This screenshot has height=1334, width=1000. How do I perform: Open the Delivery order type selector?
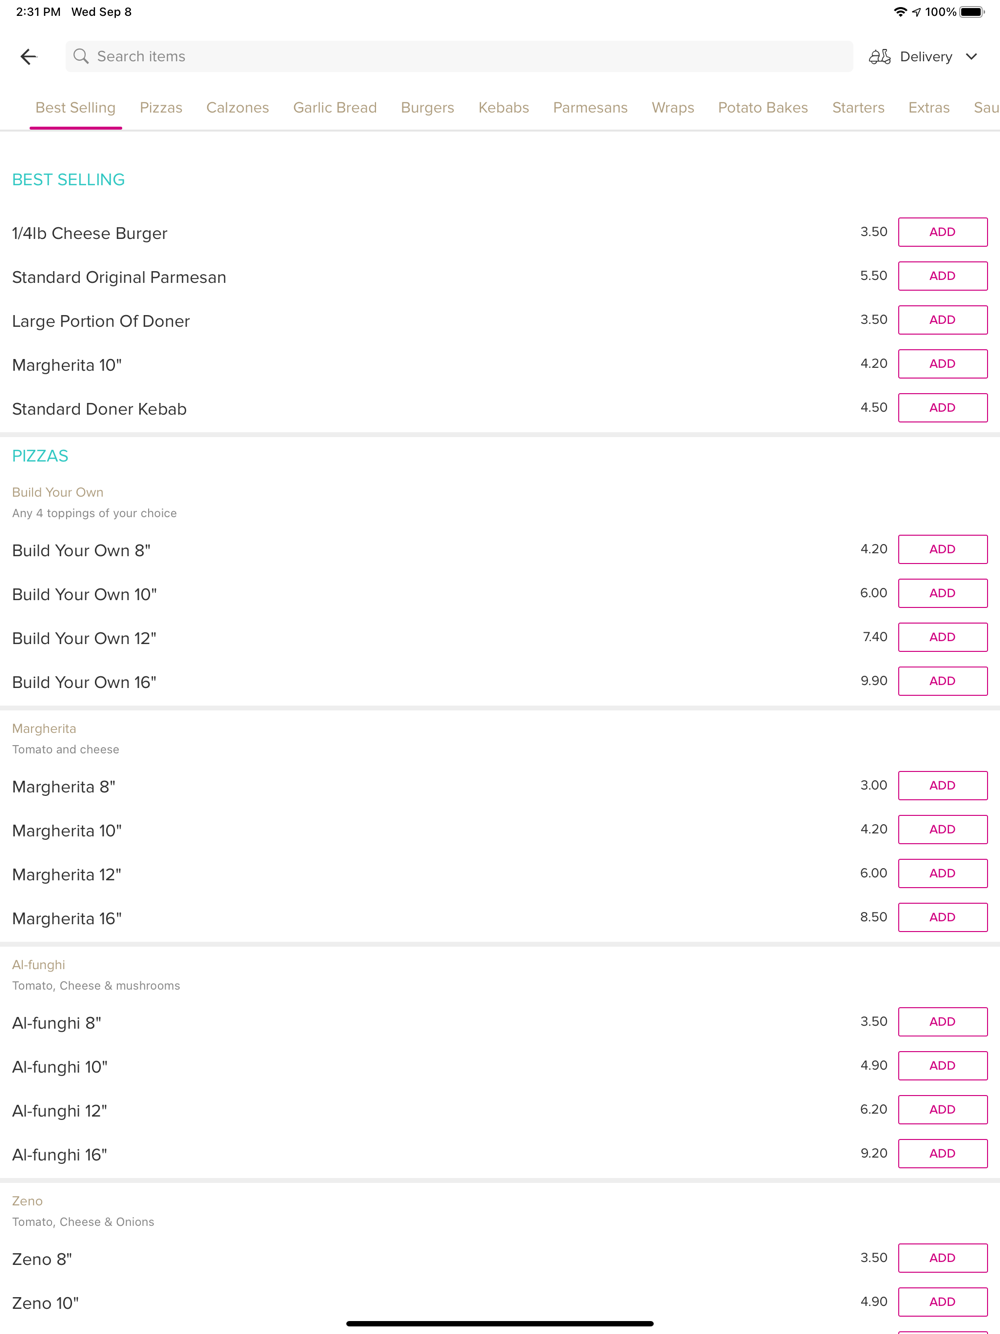(923, 57)
